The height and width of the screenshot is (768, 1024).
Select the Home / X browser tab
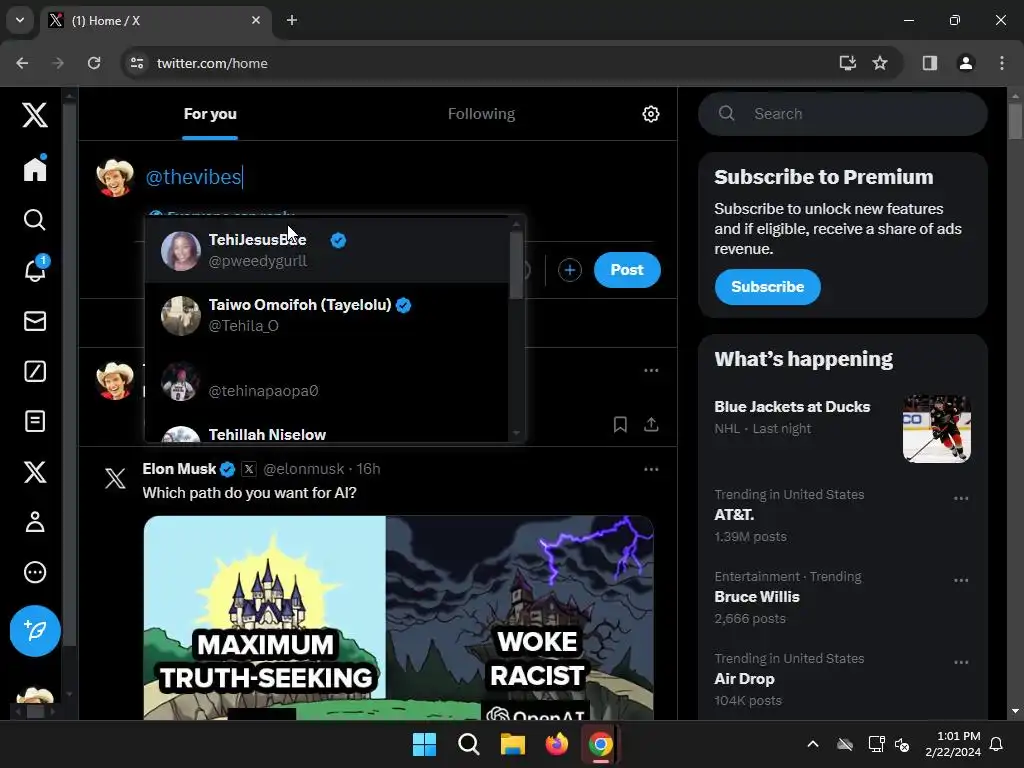pyautogui.click(x=157, y=20)
